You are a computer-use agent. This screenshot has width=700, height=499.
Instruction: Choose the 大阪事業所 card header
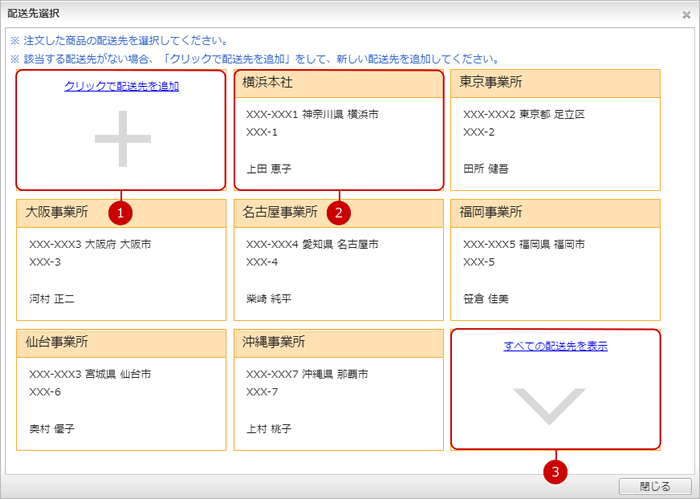(x=121, y=212)
